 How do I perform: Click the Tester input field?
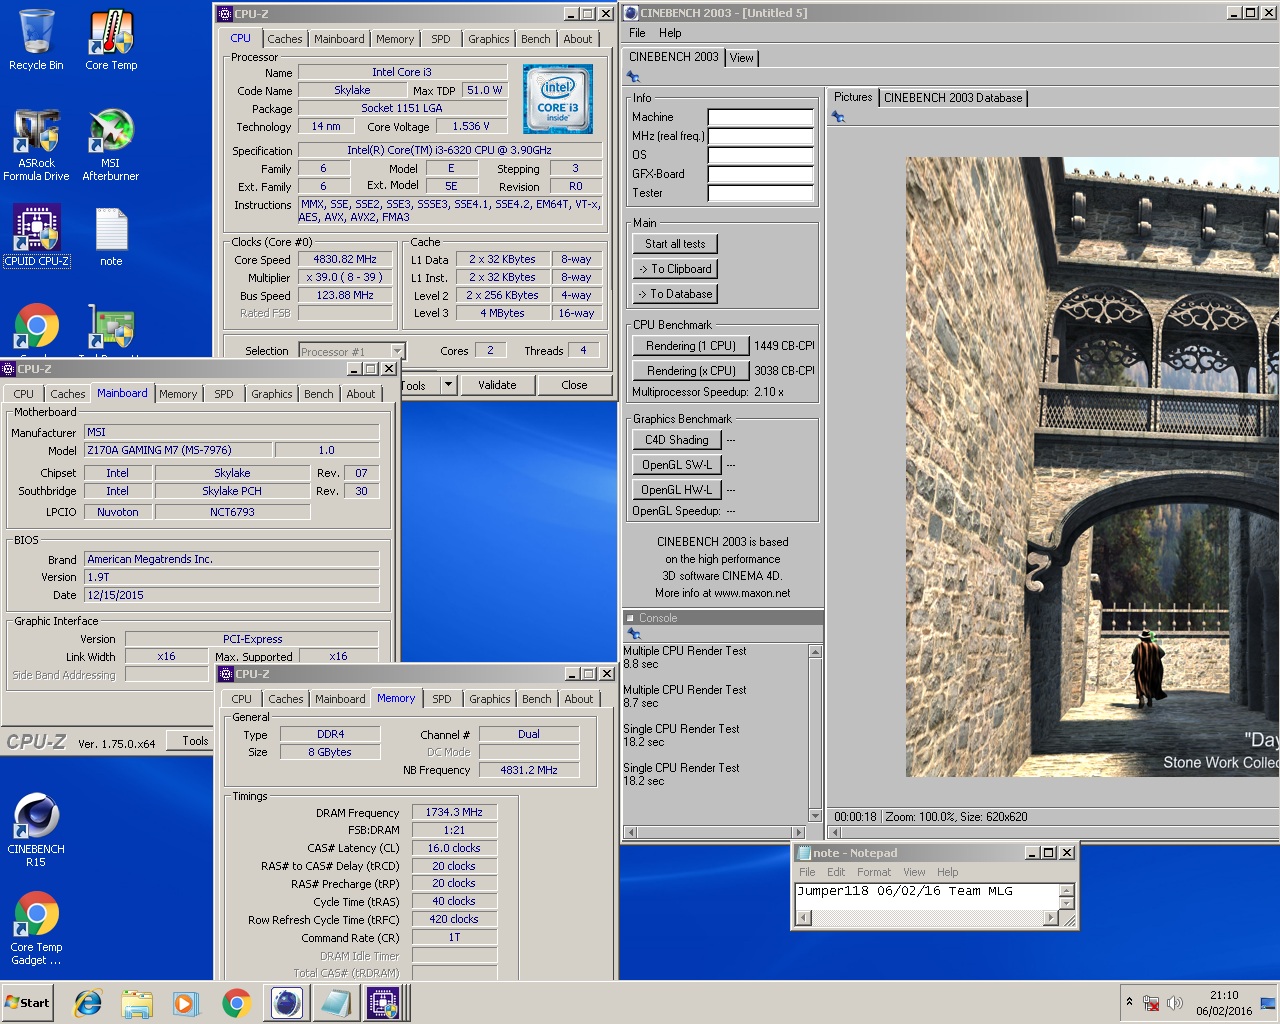[x=760, y=193]
